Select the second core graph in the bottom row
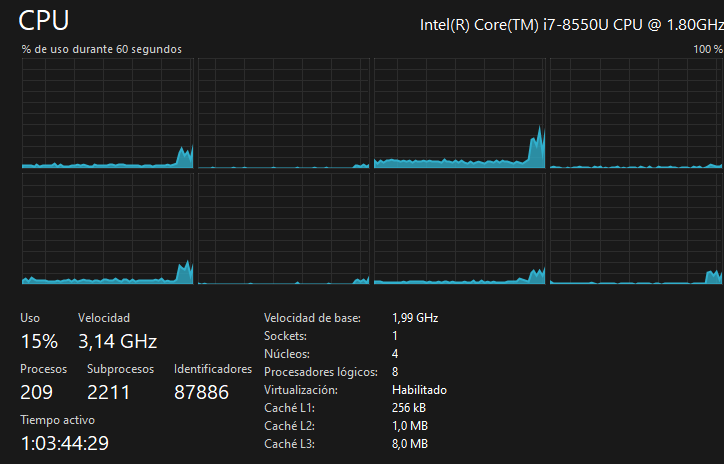The width and height of the screenshot is (724, 464). coord(284,229)
